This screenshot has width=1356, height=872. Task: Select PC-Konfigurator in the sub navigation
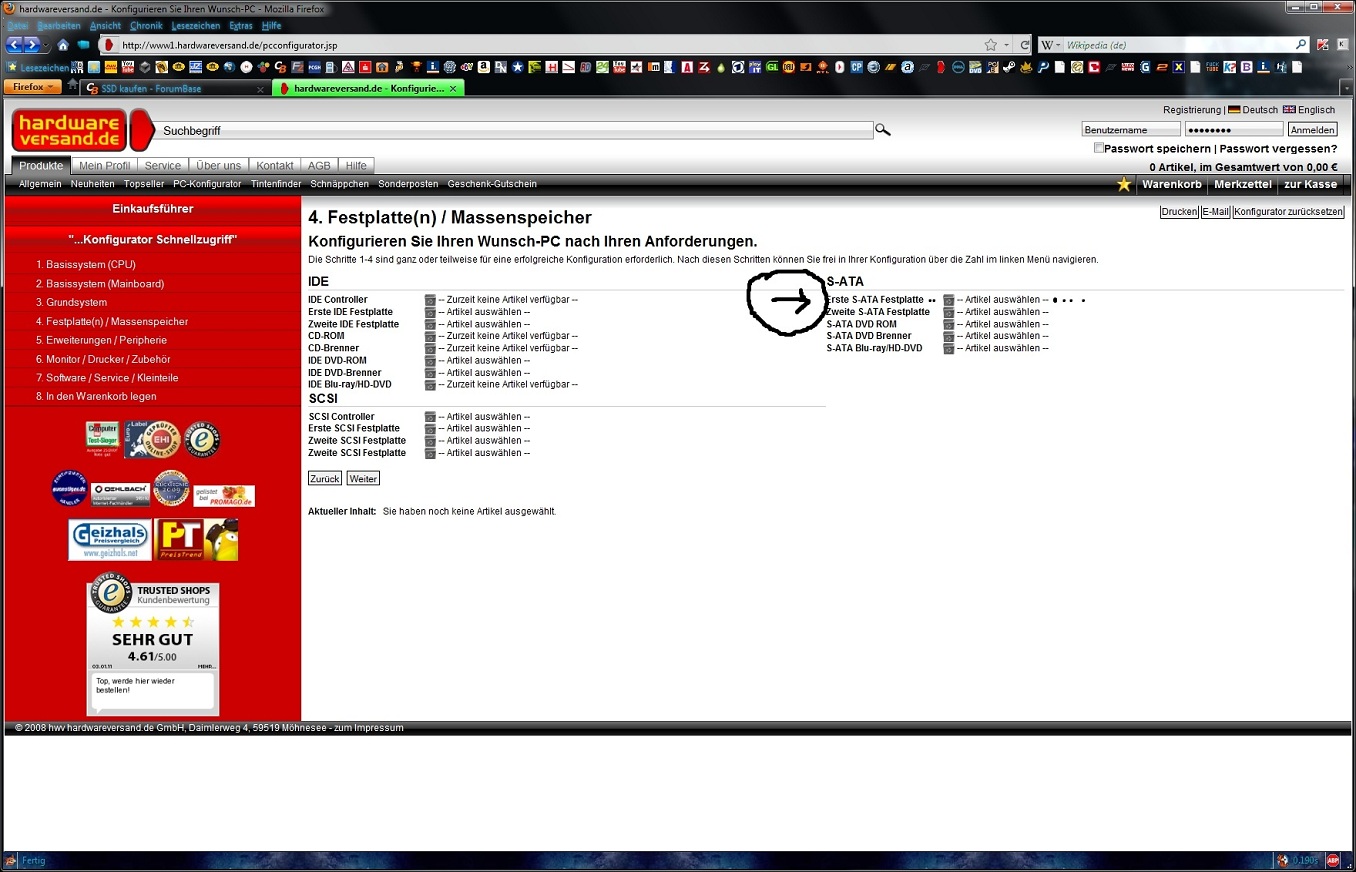pos(207,184)
